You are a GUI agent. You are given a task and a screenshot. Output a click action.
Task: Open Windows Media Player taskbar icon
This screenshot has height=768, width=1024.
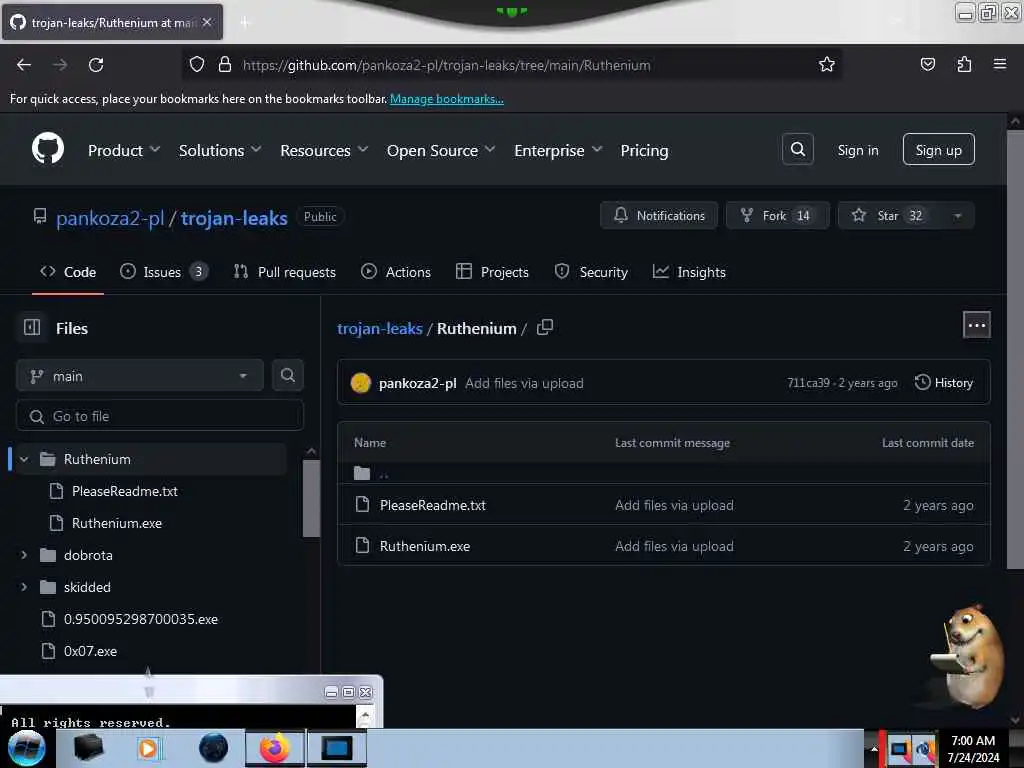[148, 748]
